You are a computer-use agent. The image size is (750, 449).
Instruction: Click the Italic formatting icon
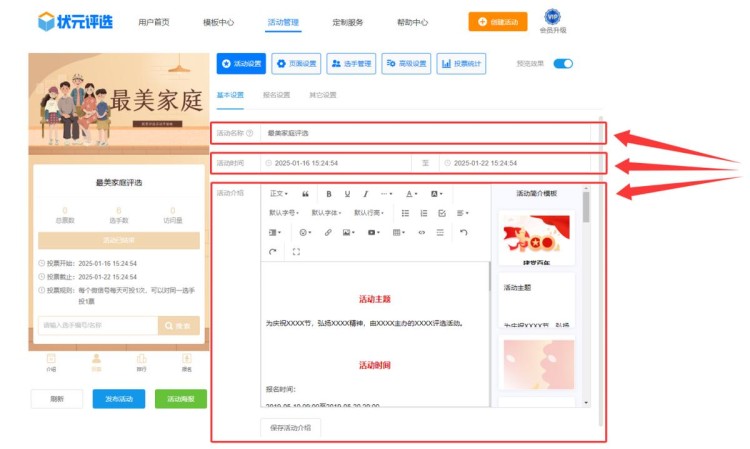(x=366, y=193)
